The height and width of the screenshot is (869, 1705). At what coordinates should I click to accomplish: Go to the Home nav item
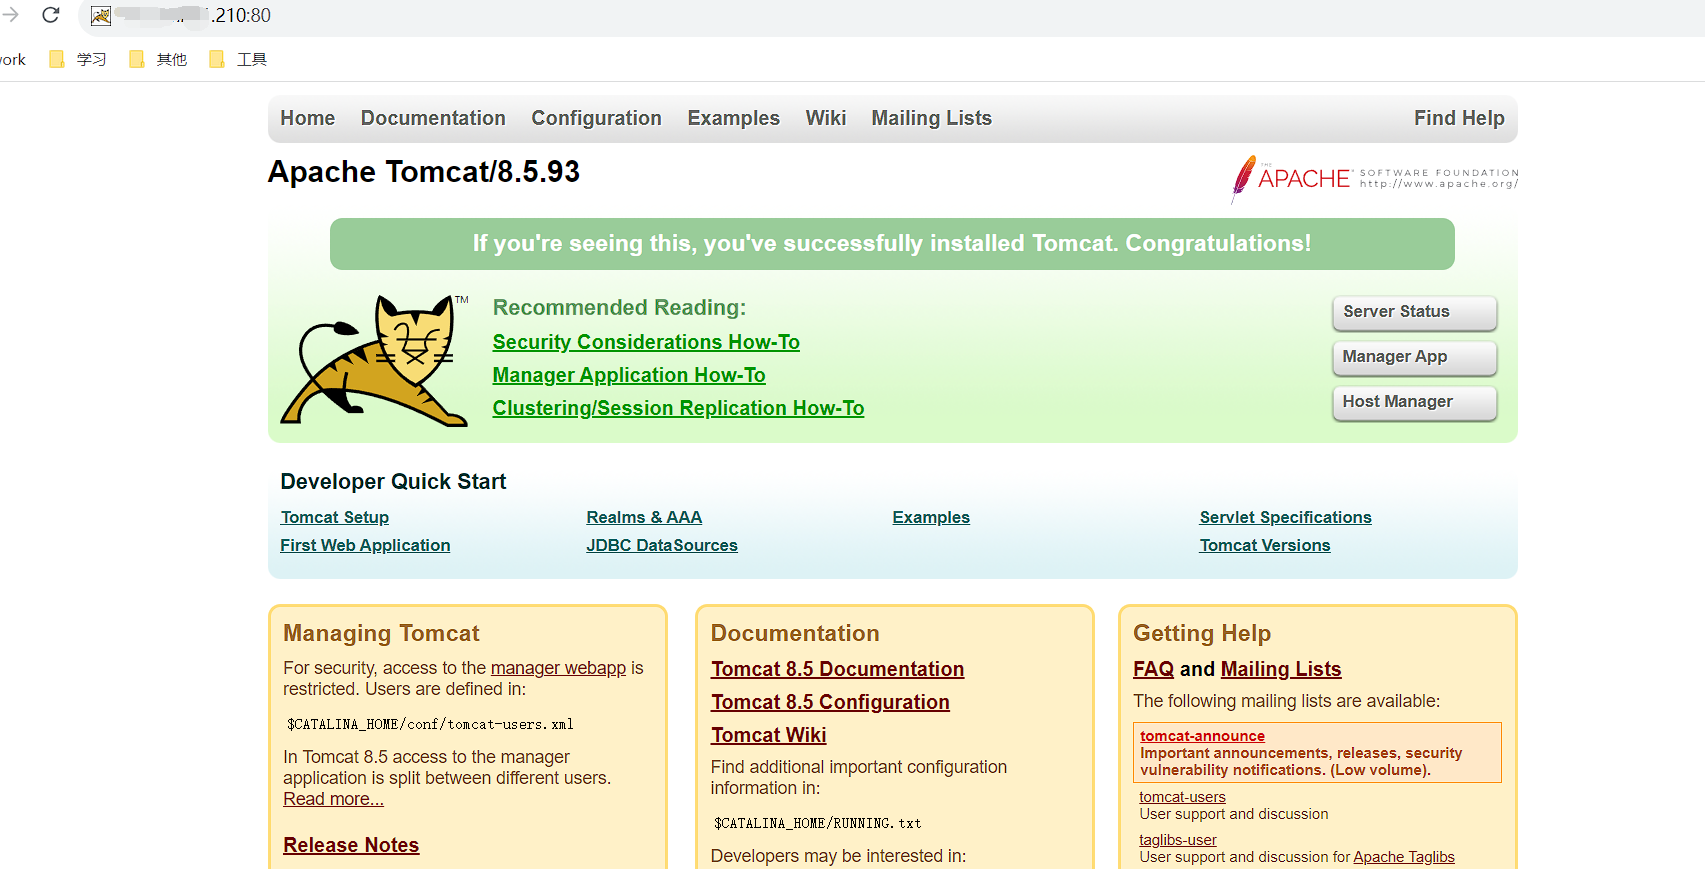[307, 118]
